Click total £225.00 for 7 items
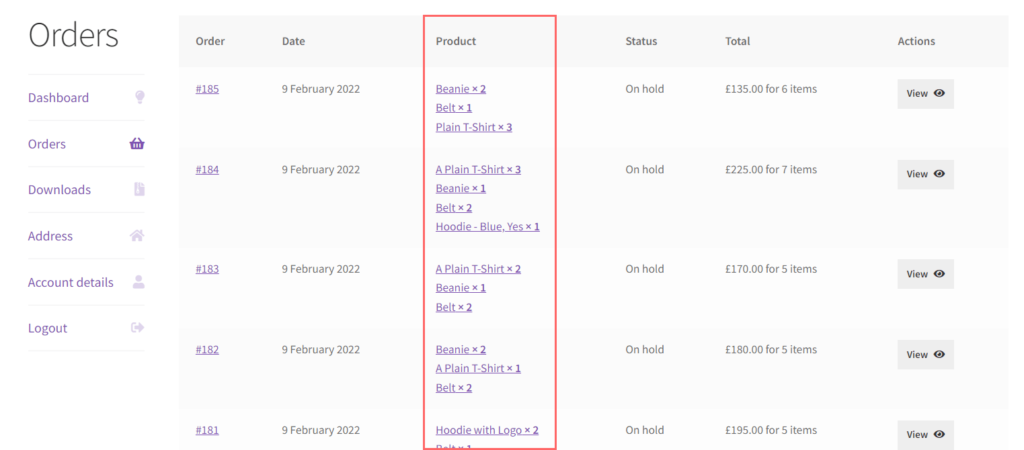 click(771, 170)
